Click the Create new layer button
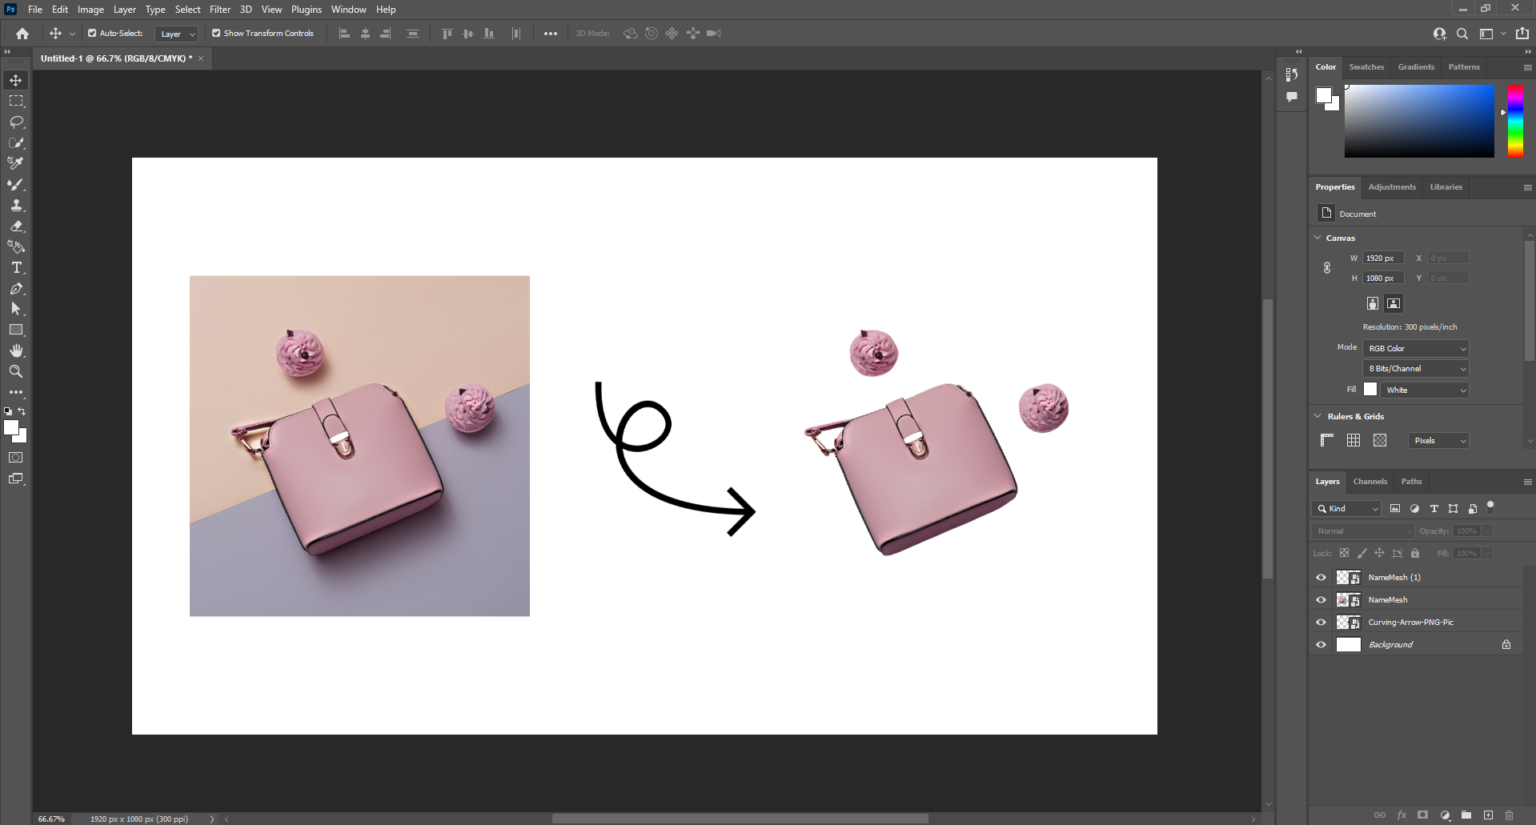 coord(1488,815)
